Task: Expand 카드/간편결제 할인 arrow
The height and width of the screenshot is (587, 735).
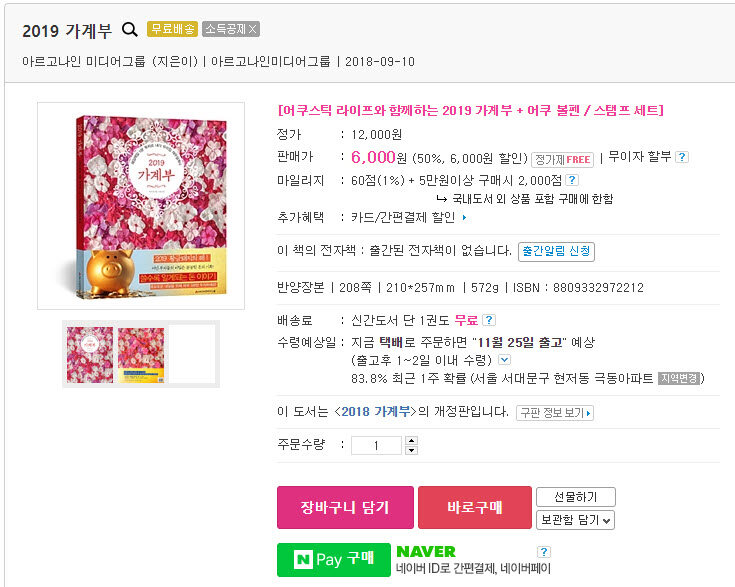Action: pyautogui.click(x=464, y=218)
